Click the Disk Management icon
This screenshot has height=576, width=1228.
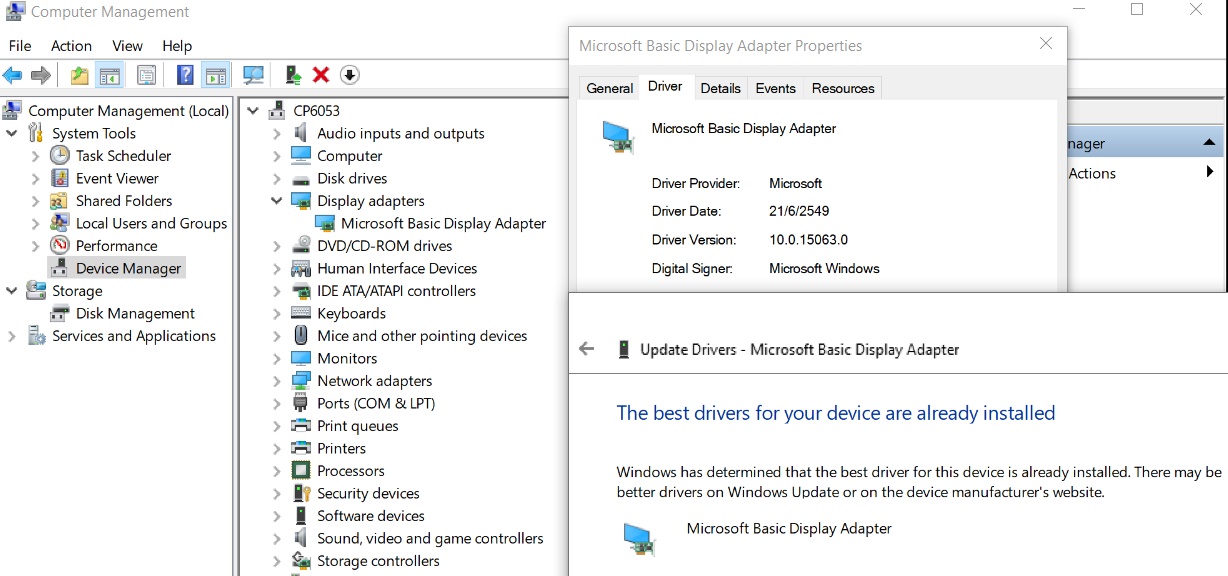tap(60, 313)
